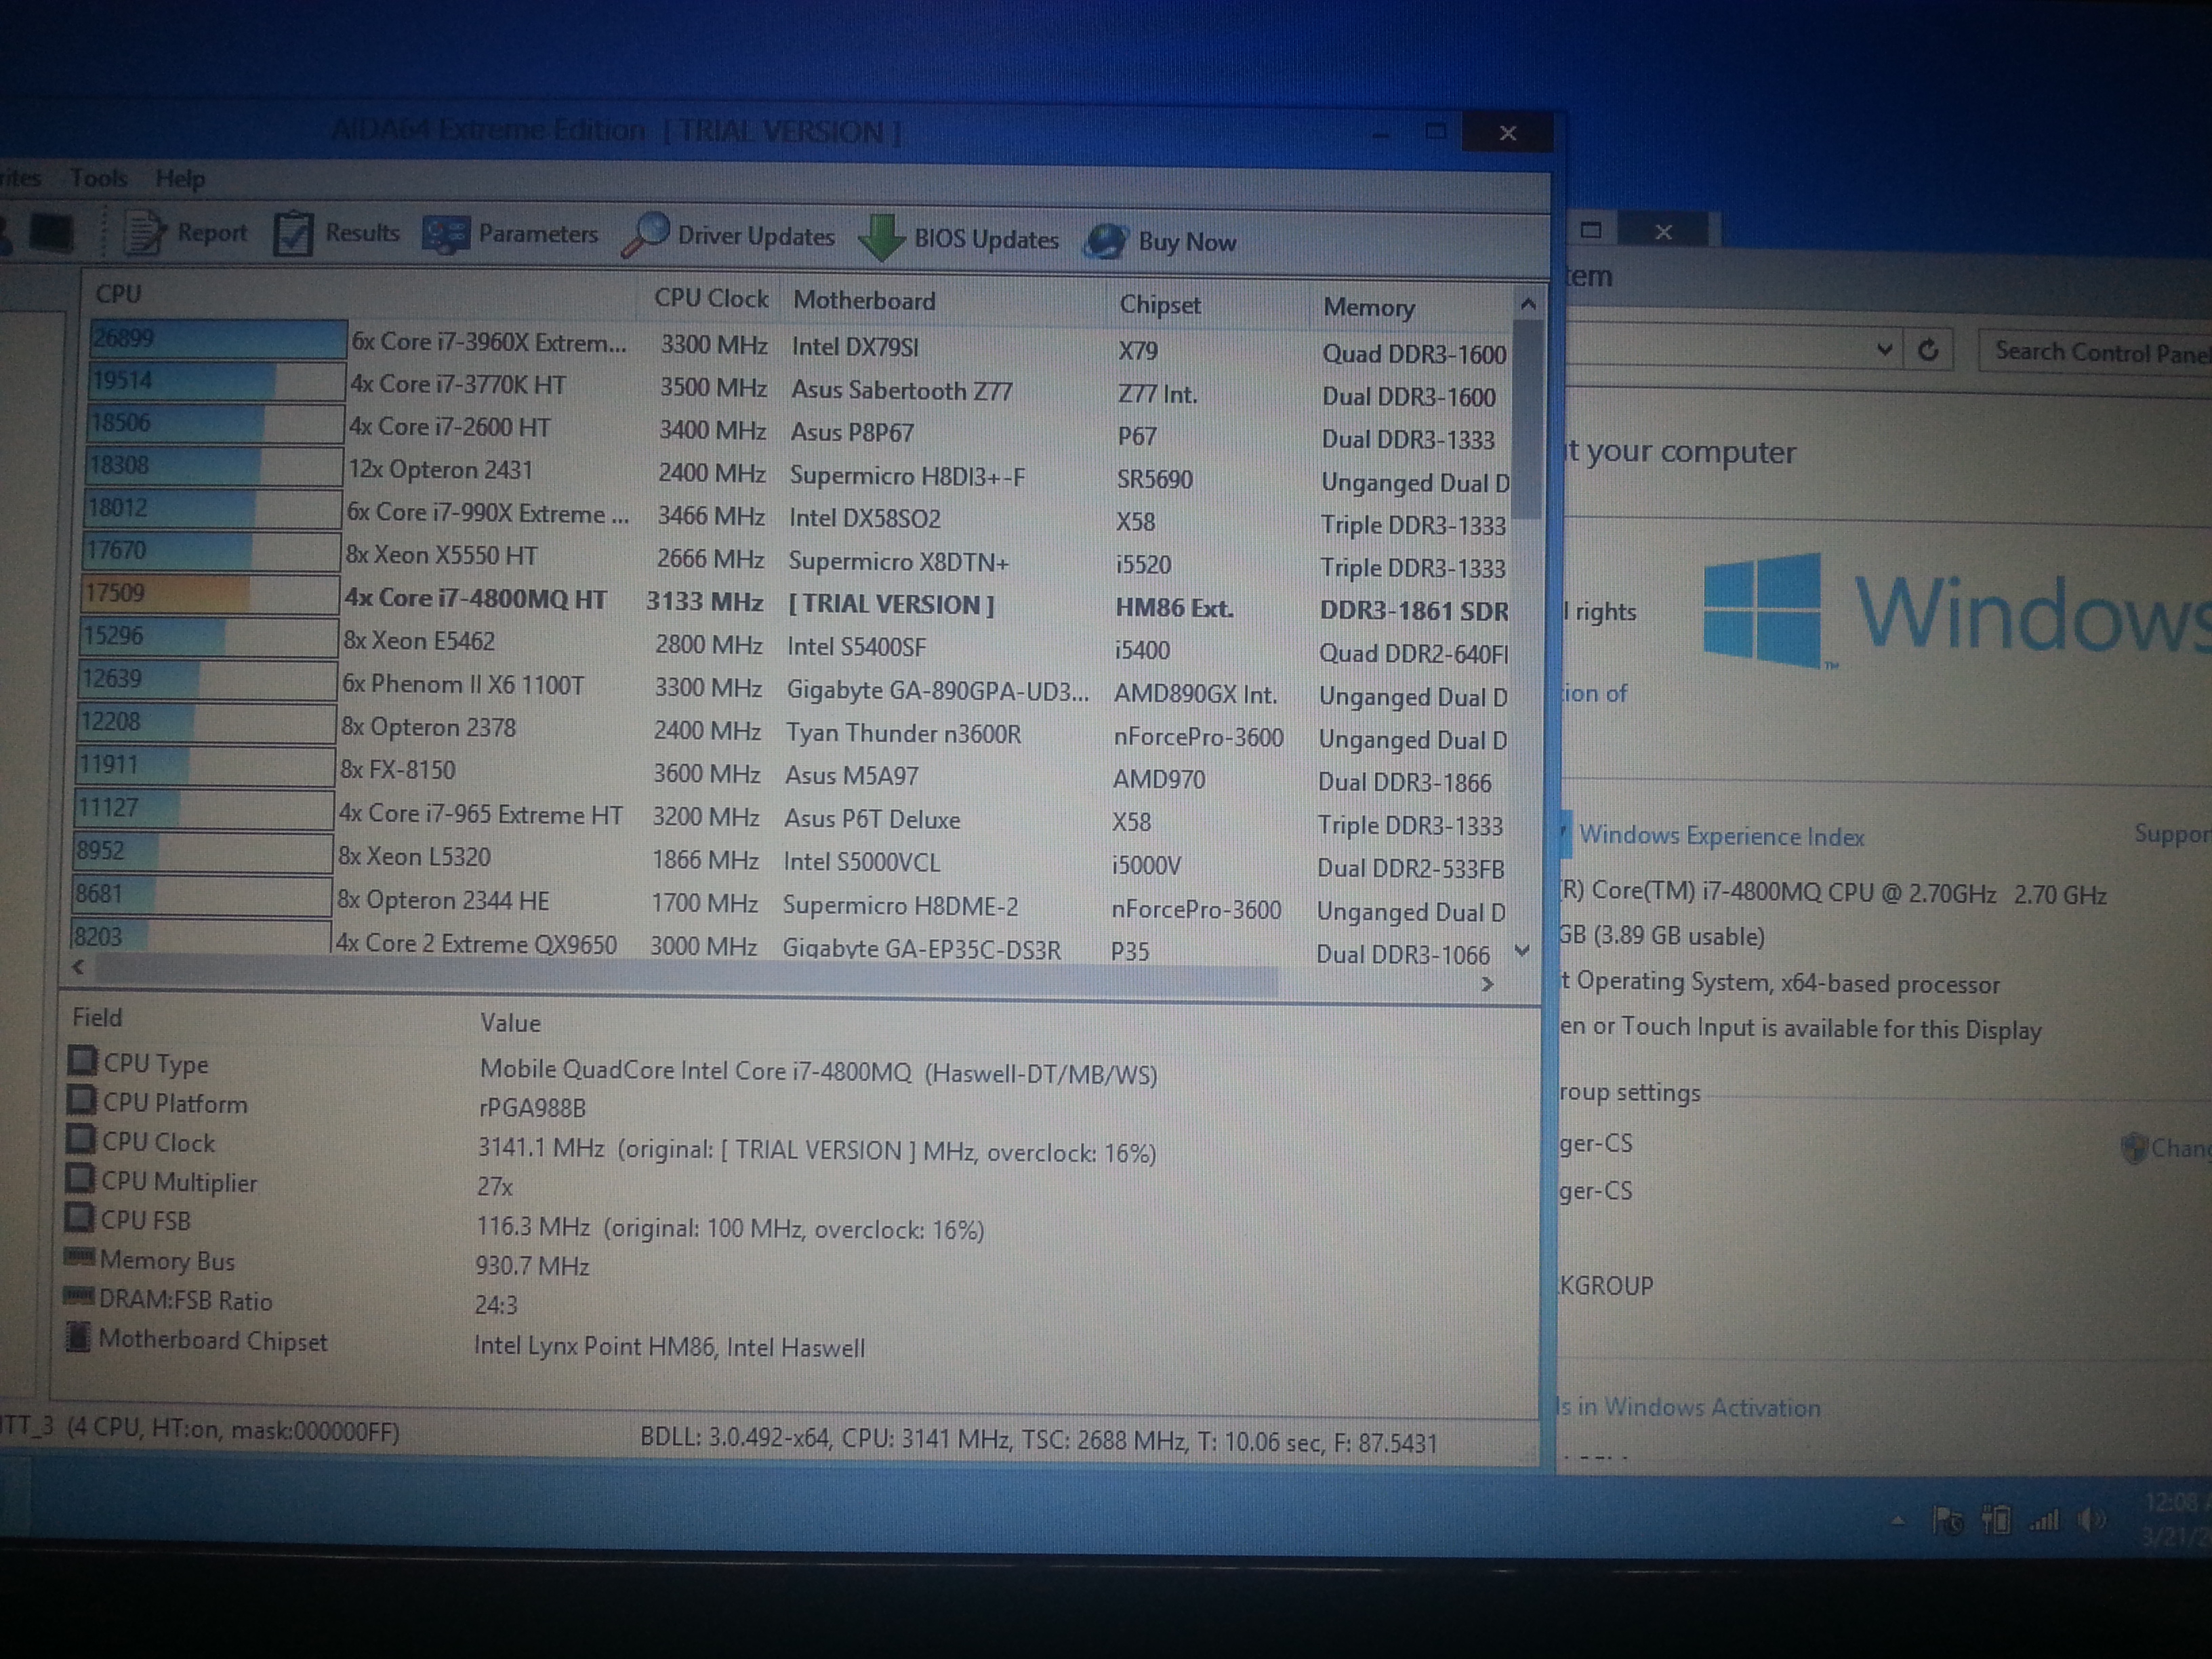The image size is (2212, 1659).
Task: Click the CPU FSB field icon
Action: [79, 1217]
